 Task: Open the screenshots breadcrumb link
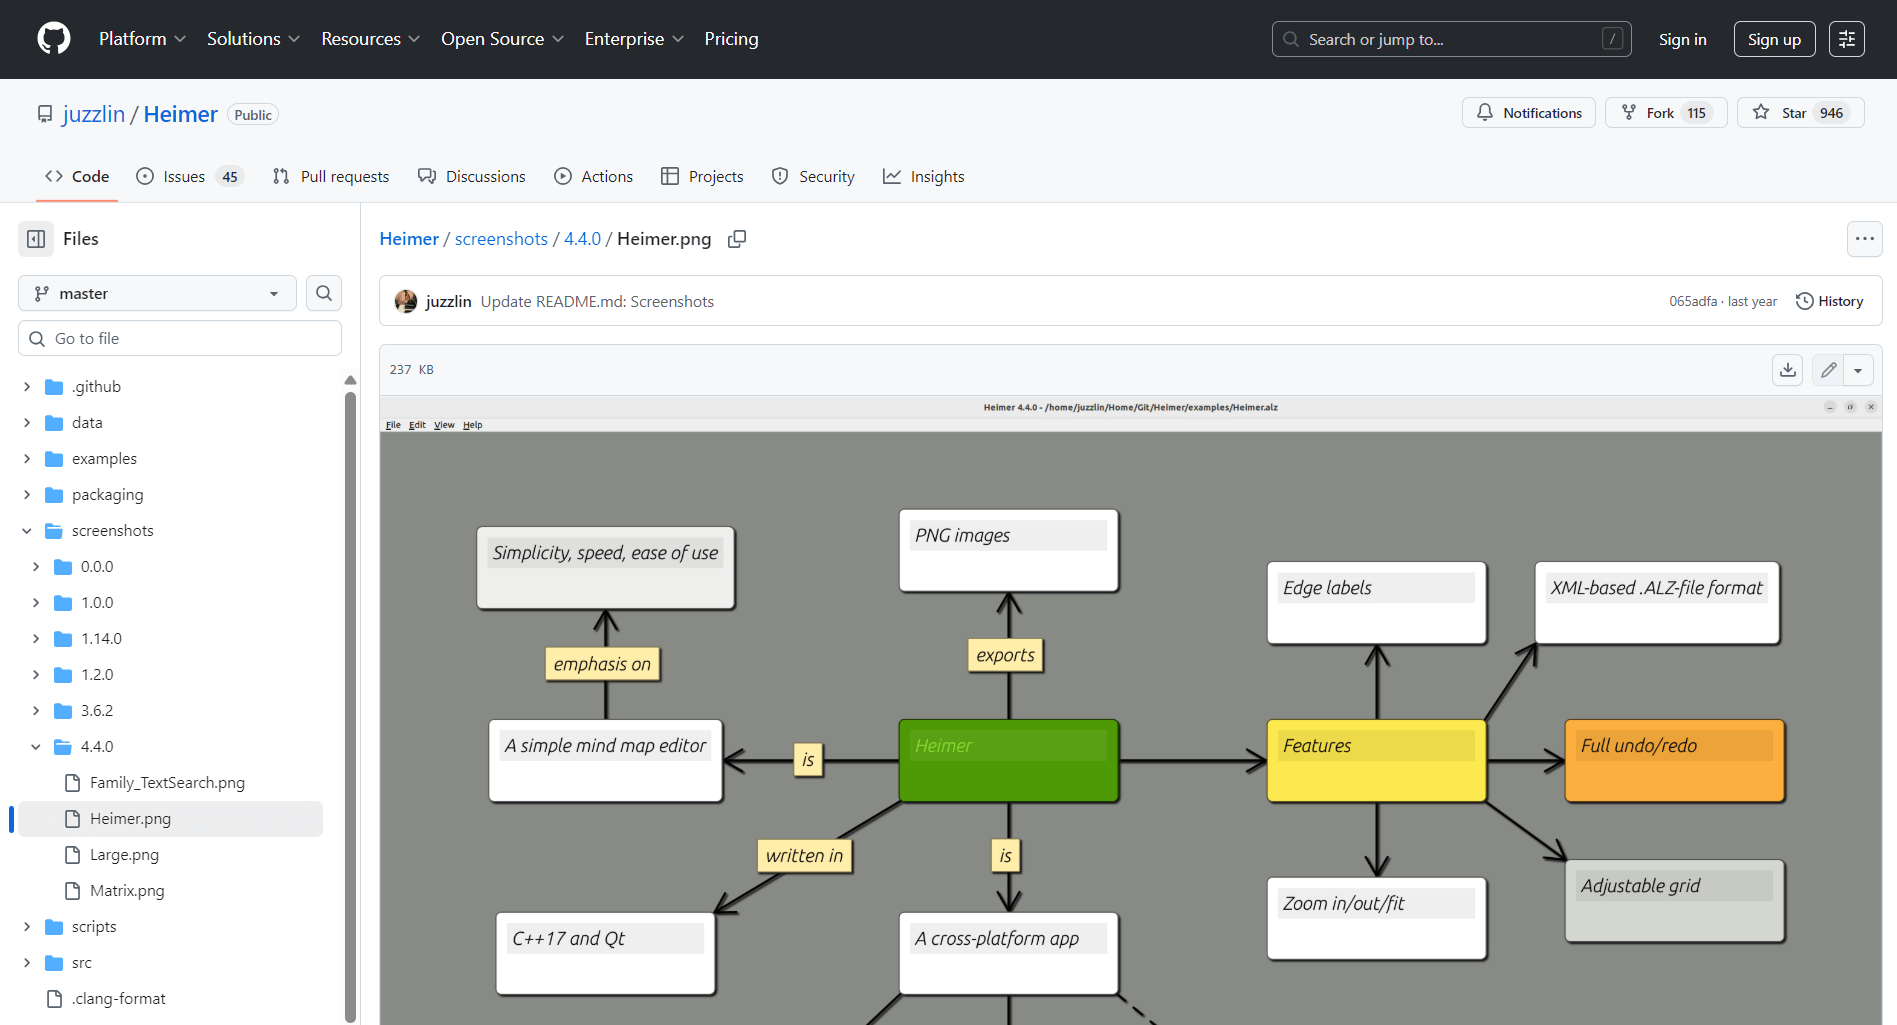501,239
